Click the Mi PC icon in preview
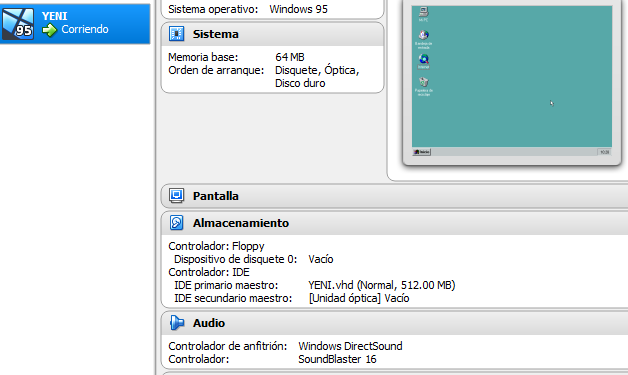 pyautogui.click(x=423, y=14)
